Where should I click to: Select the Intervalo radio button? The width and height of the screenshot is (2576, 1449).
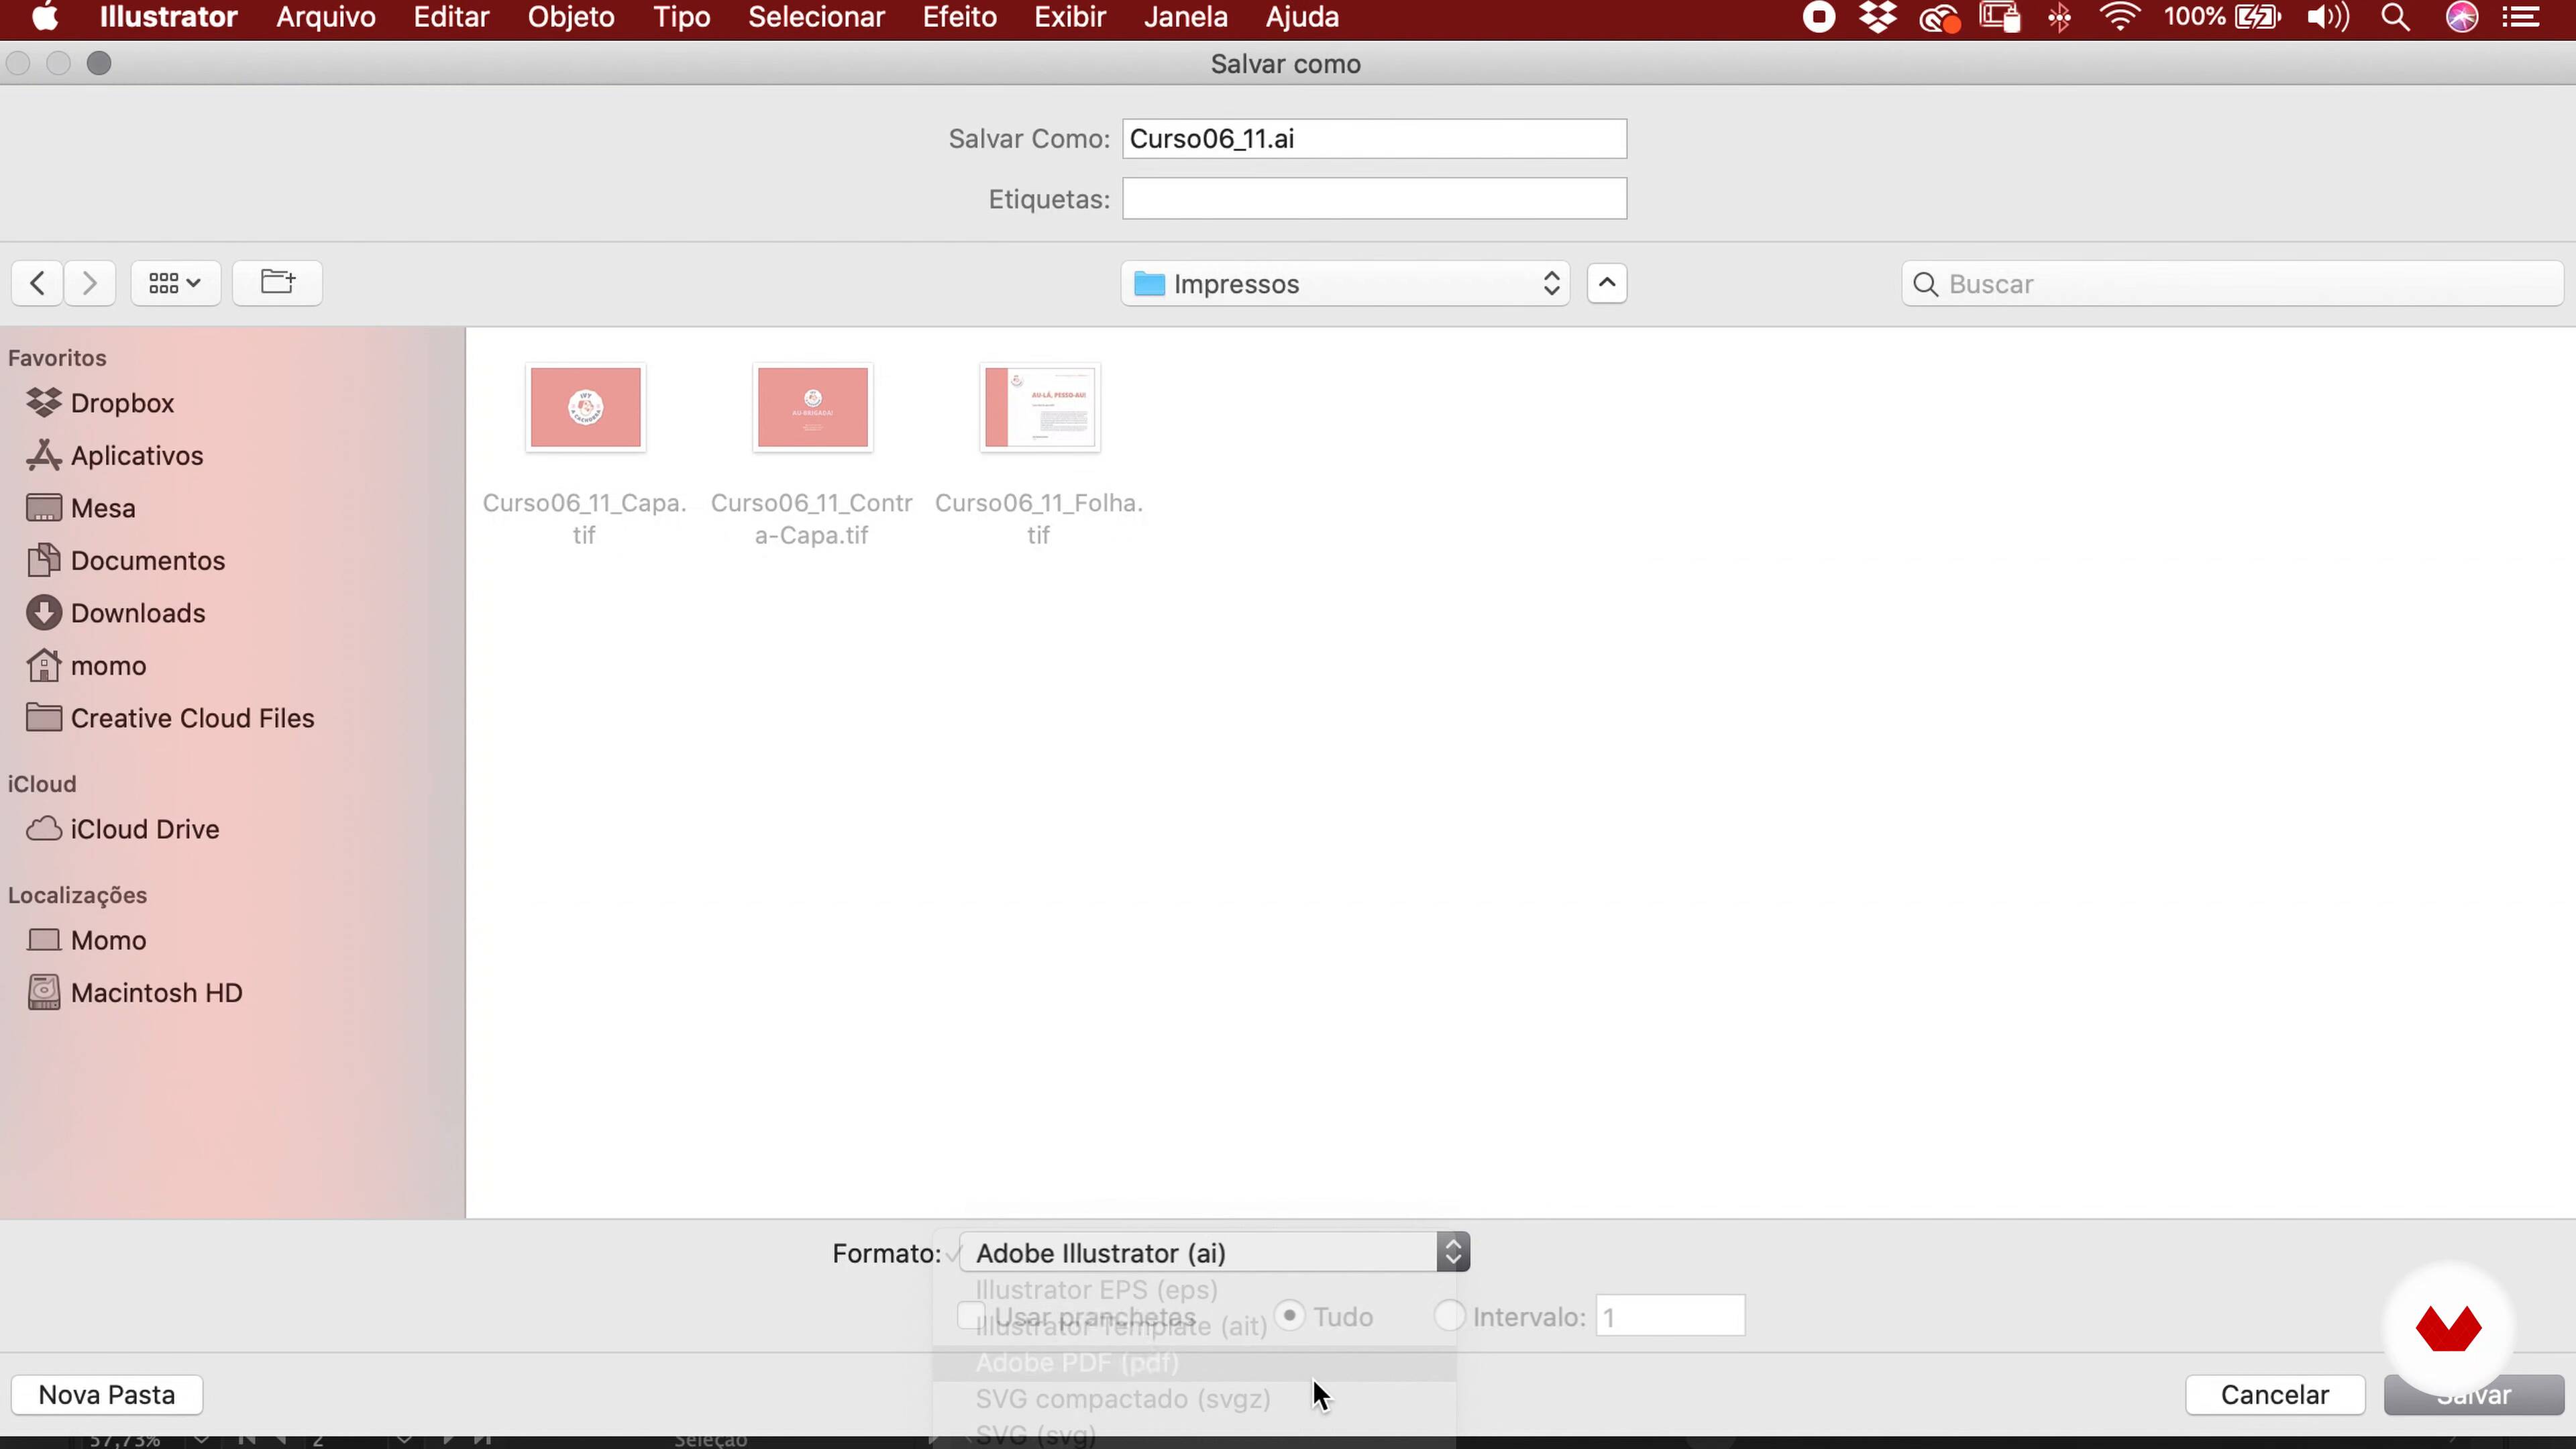tap(1449, 1316)
